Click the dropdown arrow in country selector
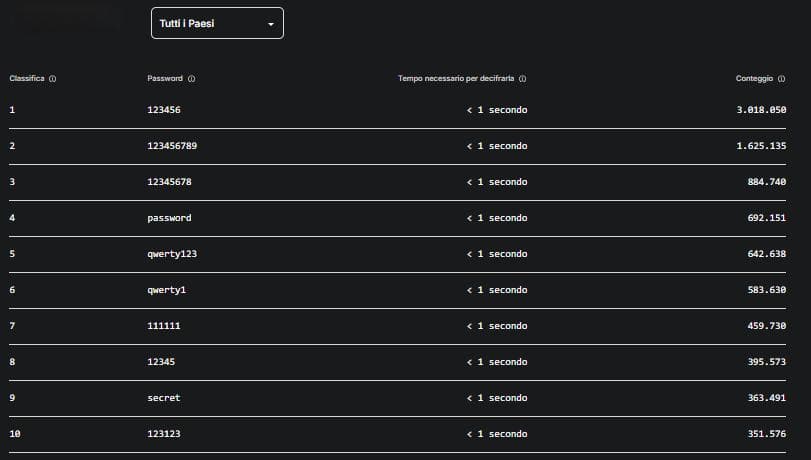 coord(271,24)
